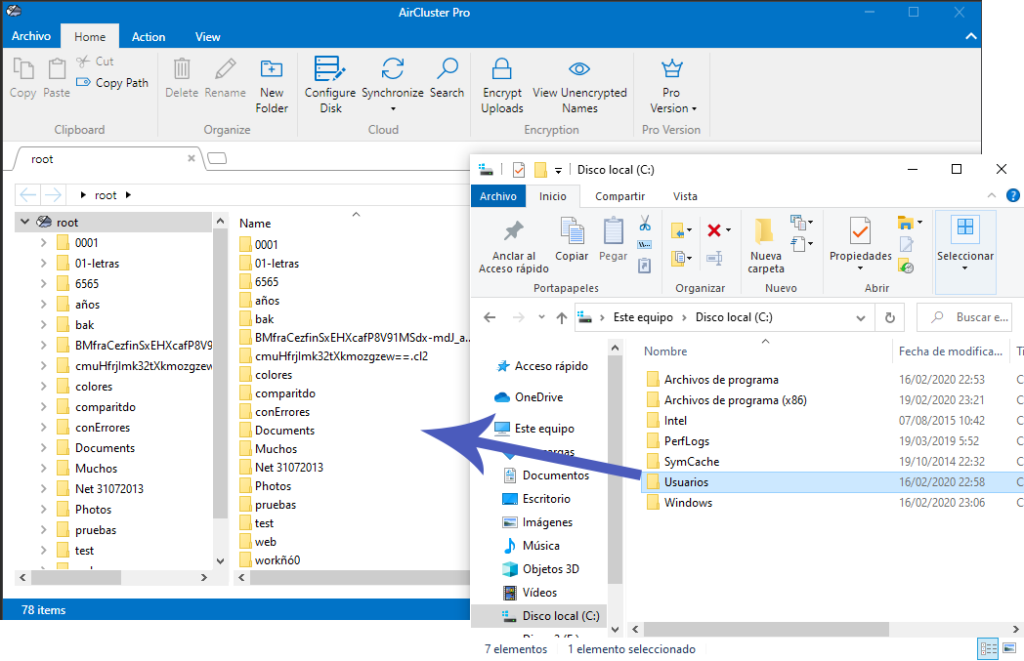Sort by Nombre column in Explorer
Screen dimensions: 1024x661
tap(665, 351)
